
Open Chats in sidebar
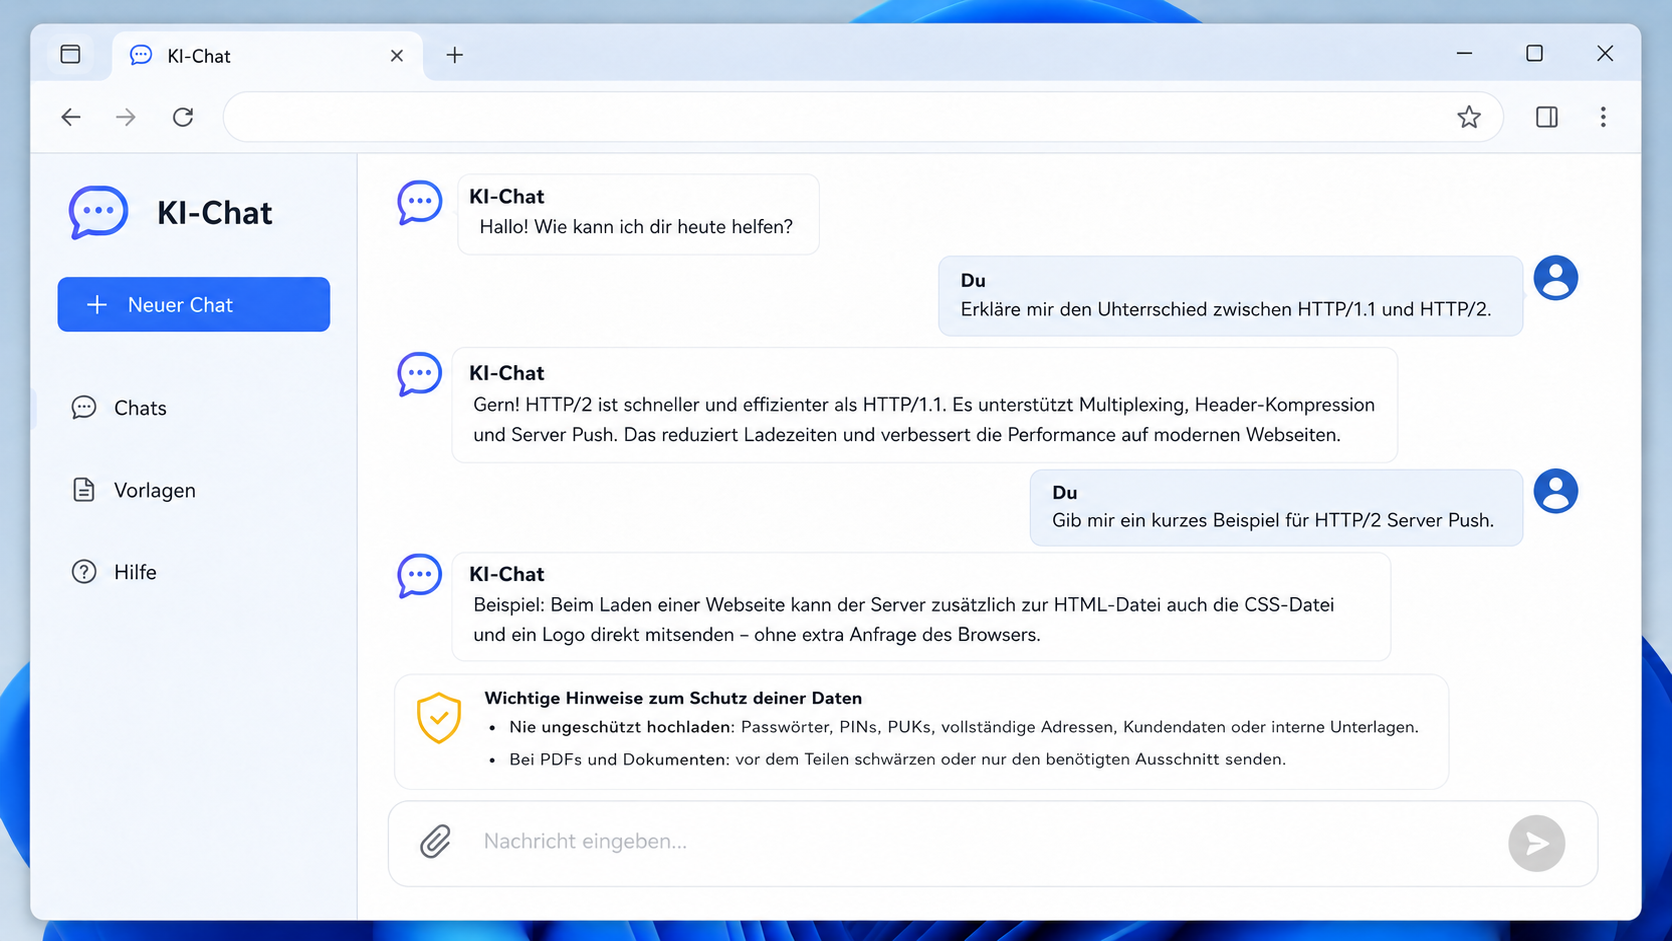pyautogui.click(x=140, y=408)
